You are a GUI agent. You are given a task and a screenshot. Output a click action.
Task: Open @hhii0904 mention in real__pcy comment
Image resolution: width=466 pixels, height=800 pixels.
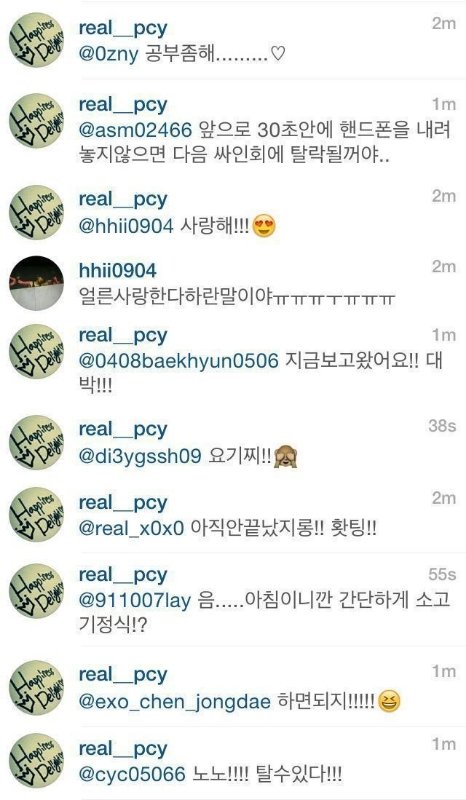(x=126, y=226)
